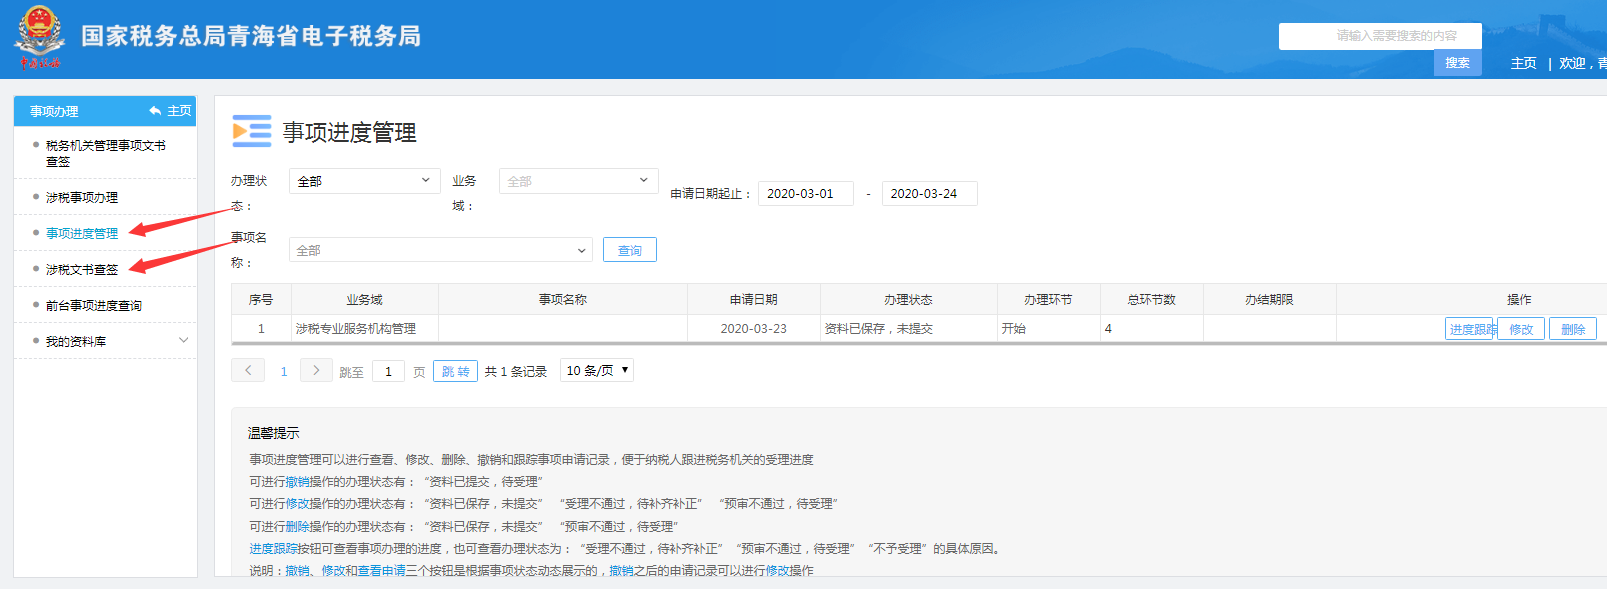Open 我的资料库 menu item
This screenshot has height=589, width=1607.
(76, 341)
